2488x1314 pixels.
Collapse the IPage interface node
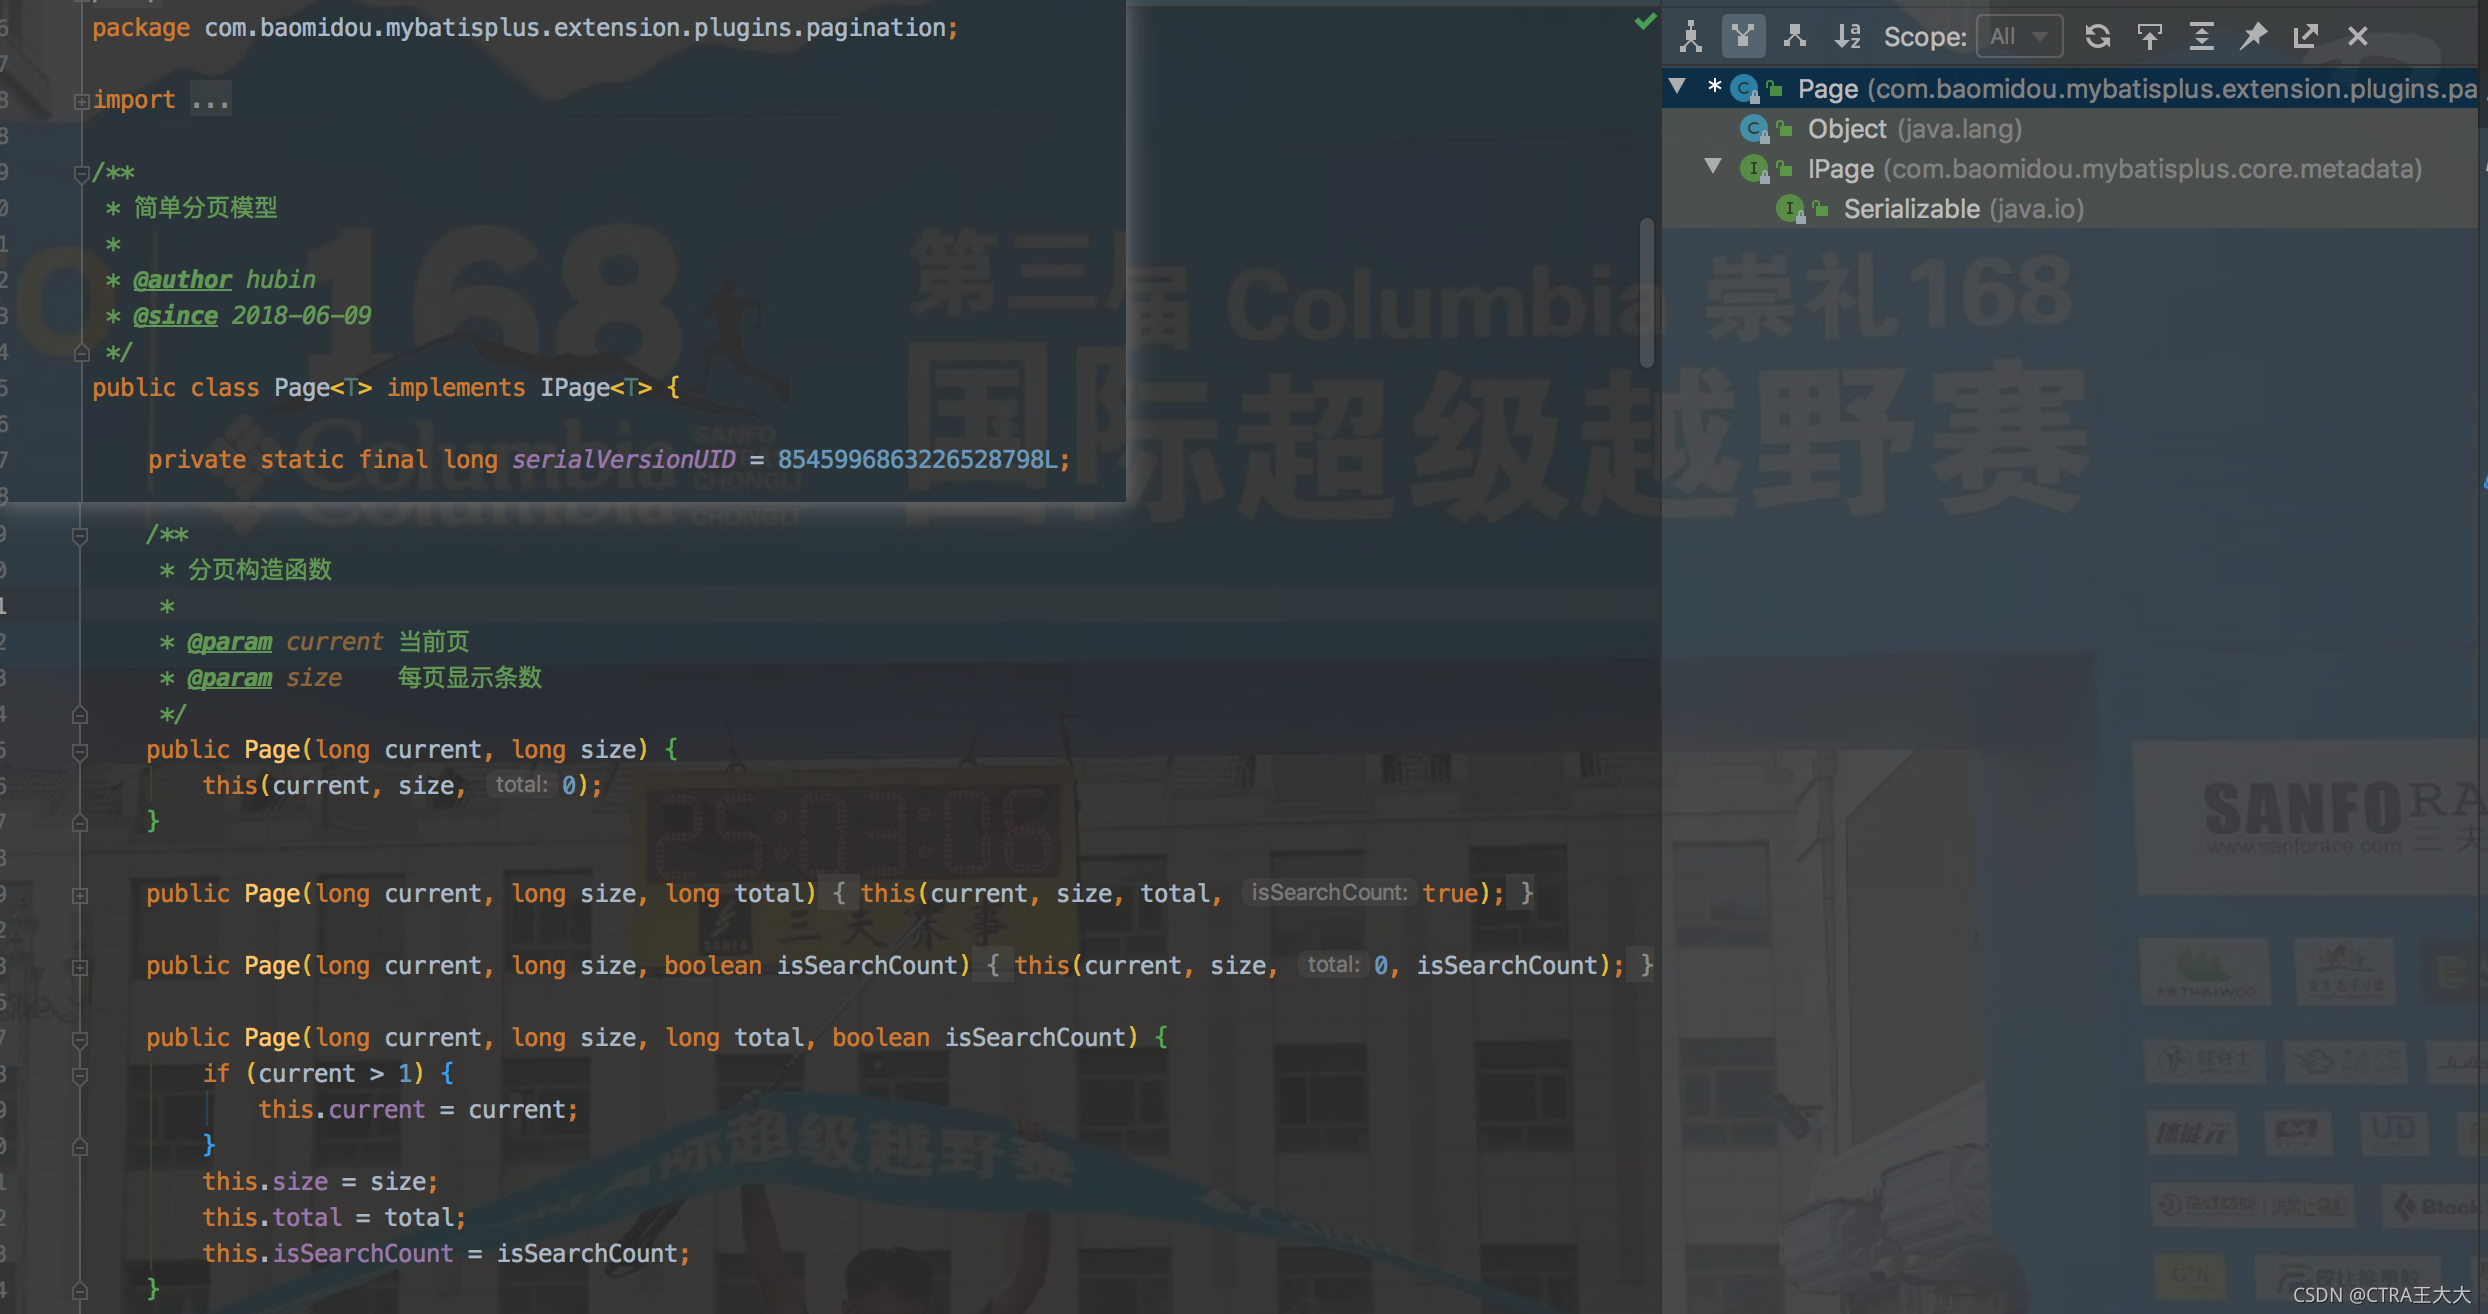click(x=1714, y=167)
